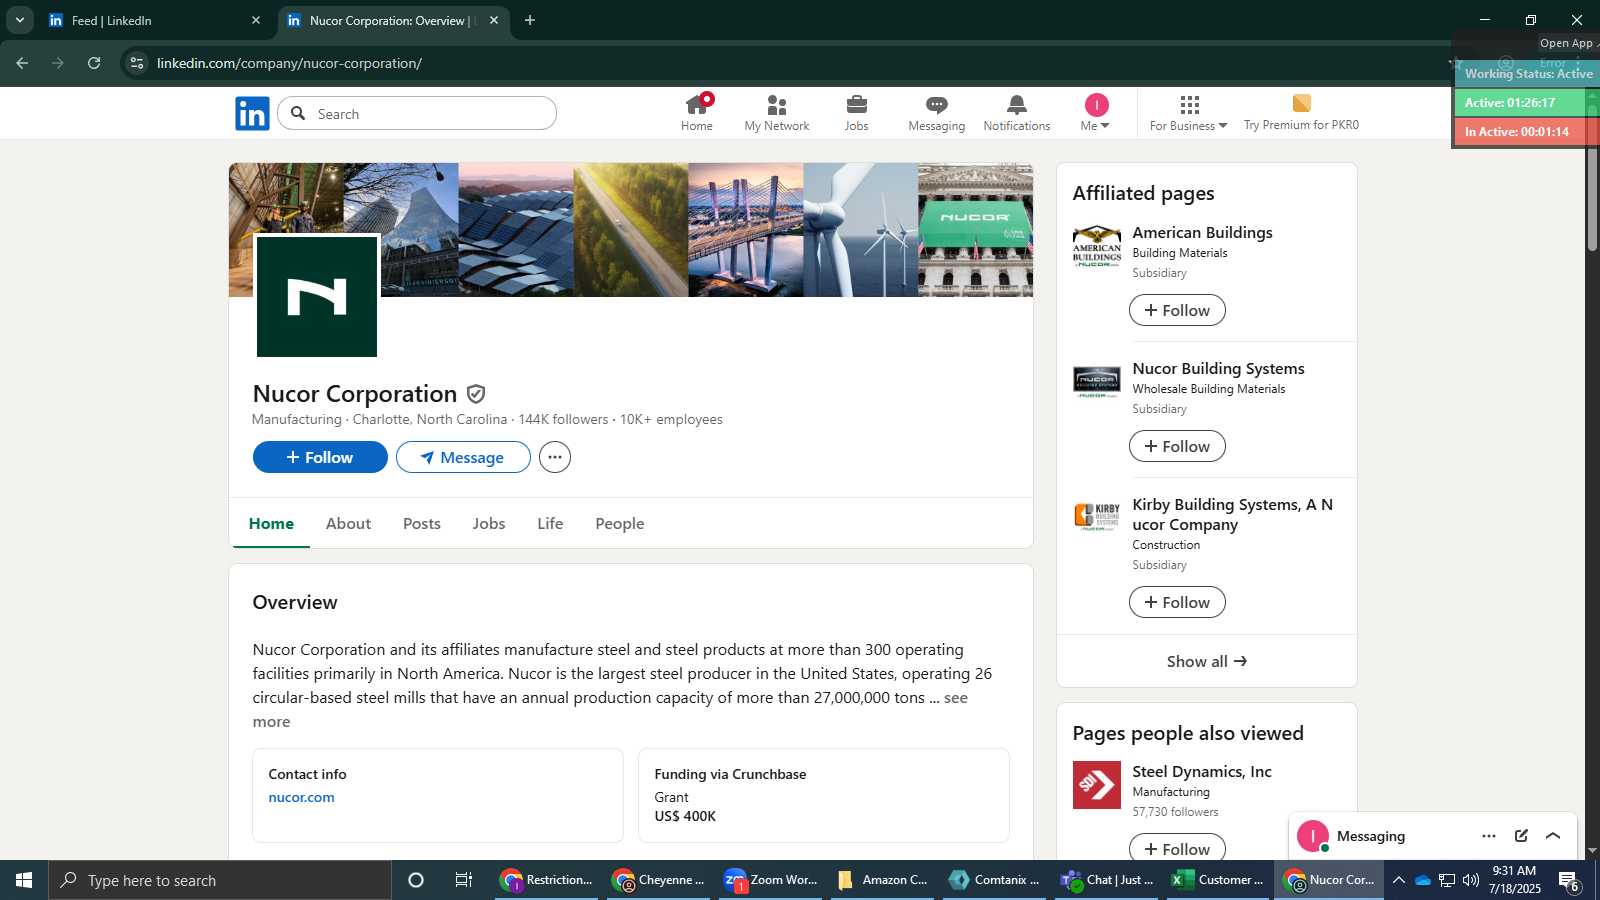
Task: Click Message button for Nucor Corporation
Action: pos(463,457)
